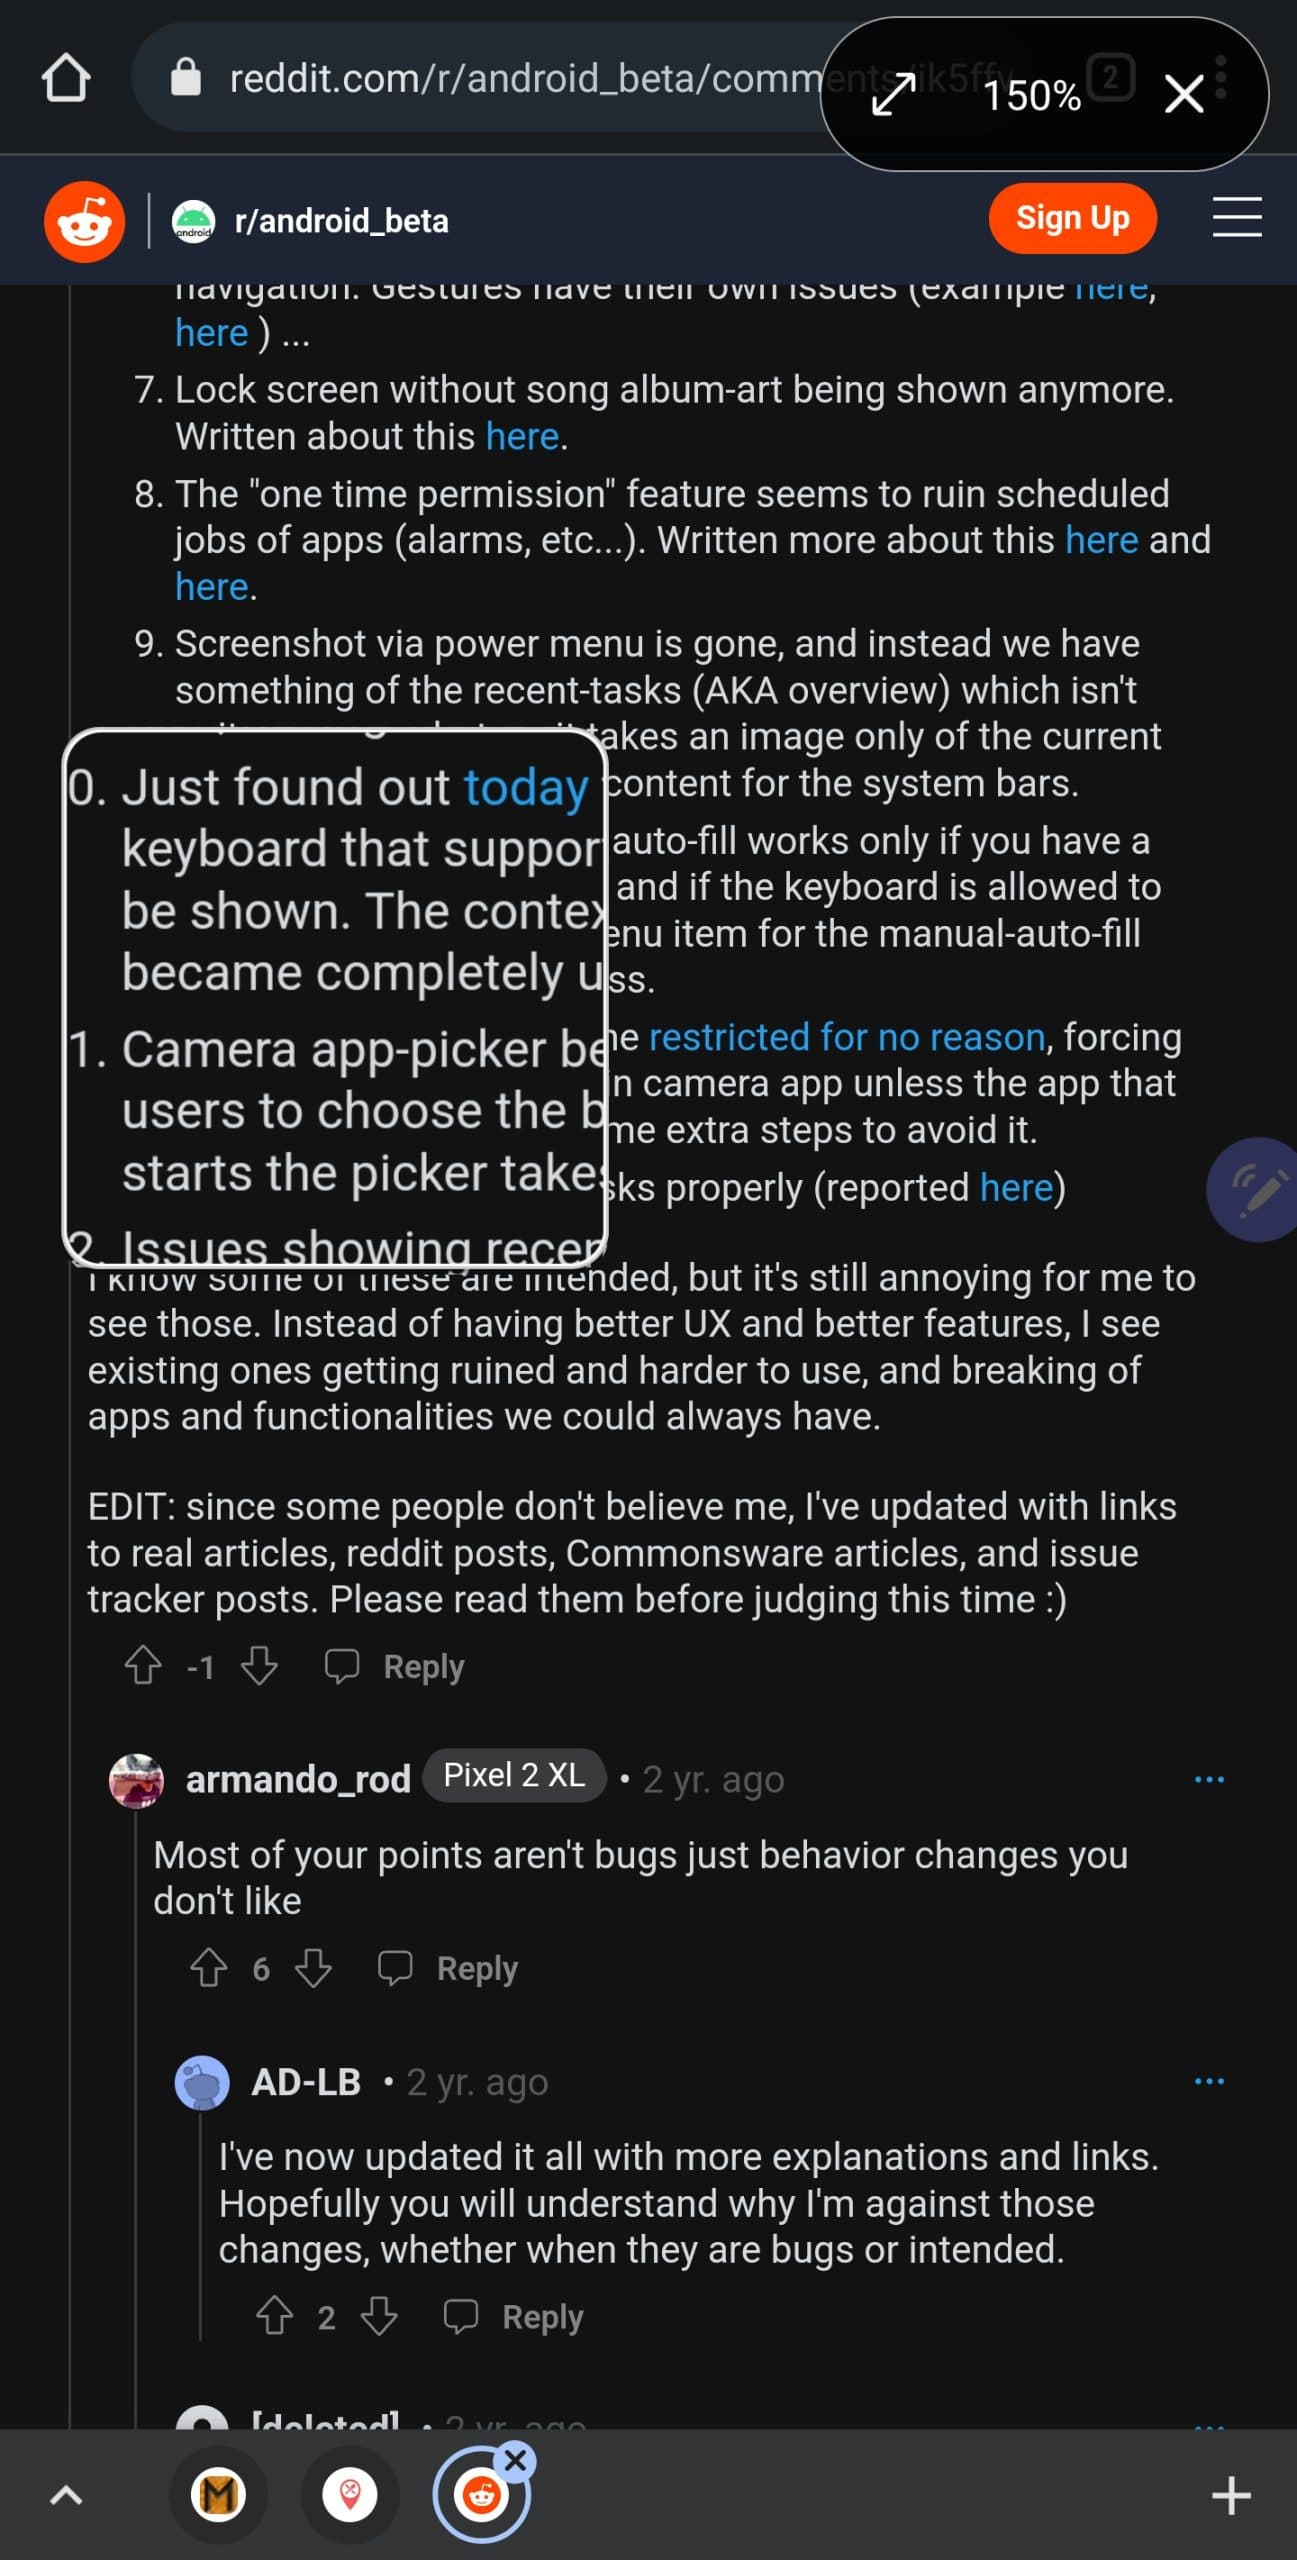The height and width of the screenshot is (2560, 1297).
Task: Open options menu for AD-LB's reply
Action: point(1209,2081)
